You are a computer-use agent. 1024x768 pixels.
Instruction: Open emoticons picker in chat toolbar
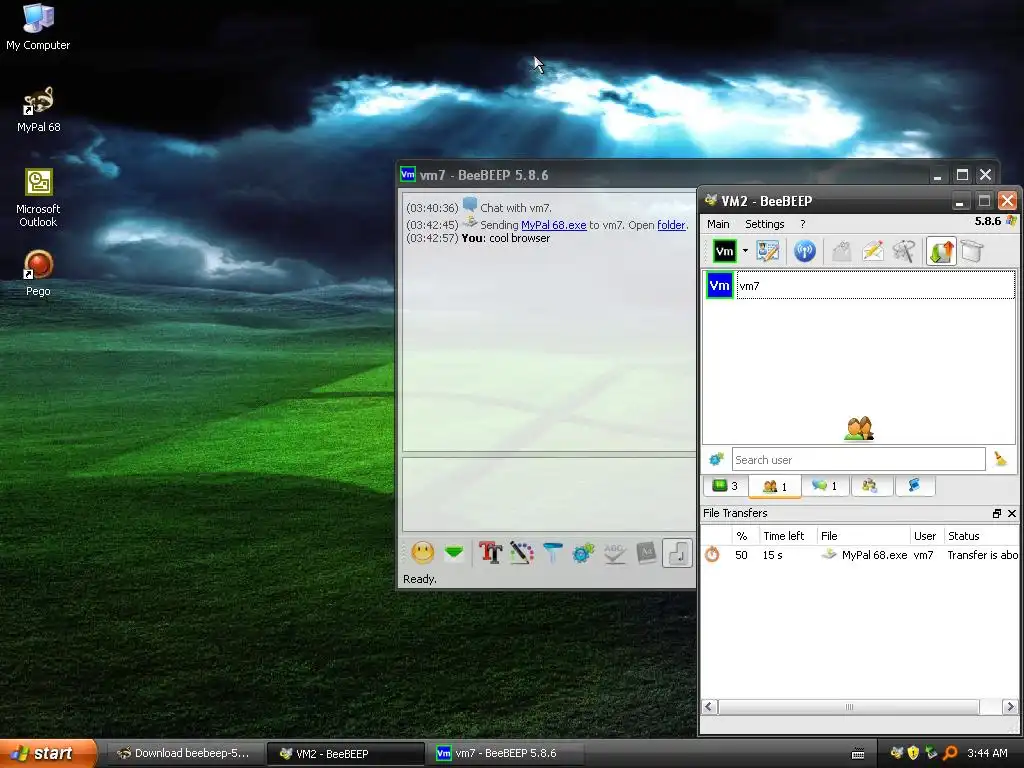pyautogui.click(x=423, y=553)
